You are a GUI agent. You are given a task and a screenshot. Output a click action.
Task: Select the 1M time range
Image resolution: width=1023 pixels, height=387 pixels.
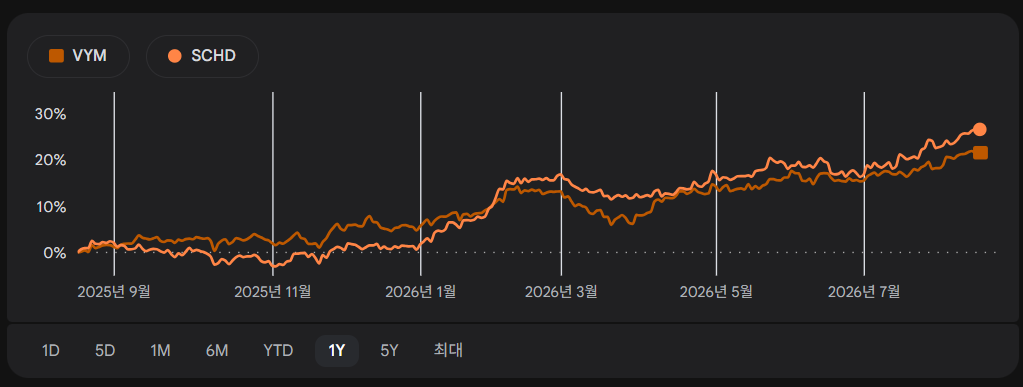tap(160, 350)
